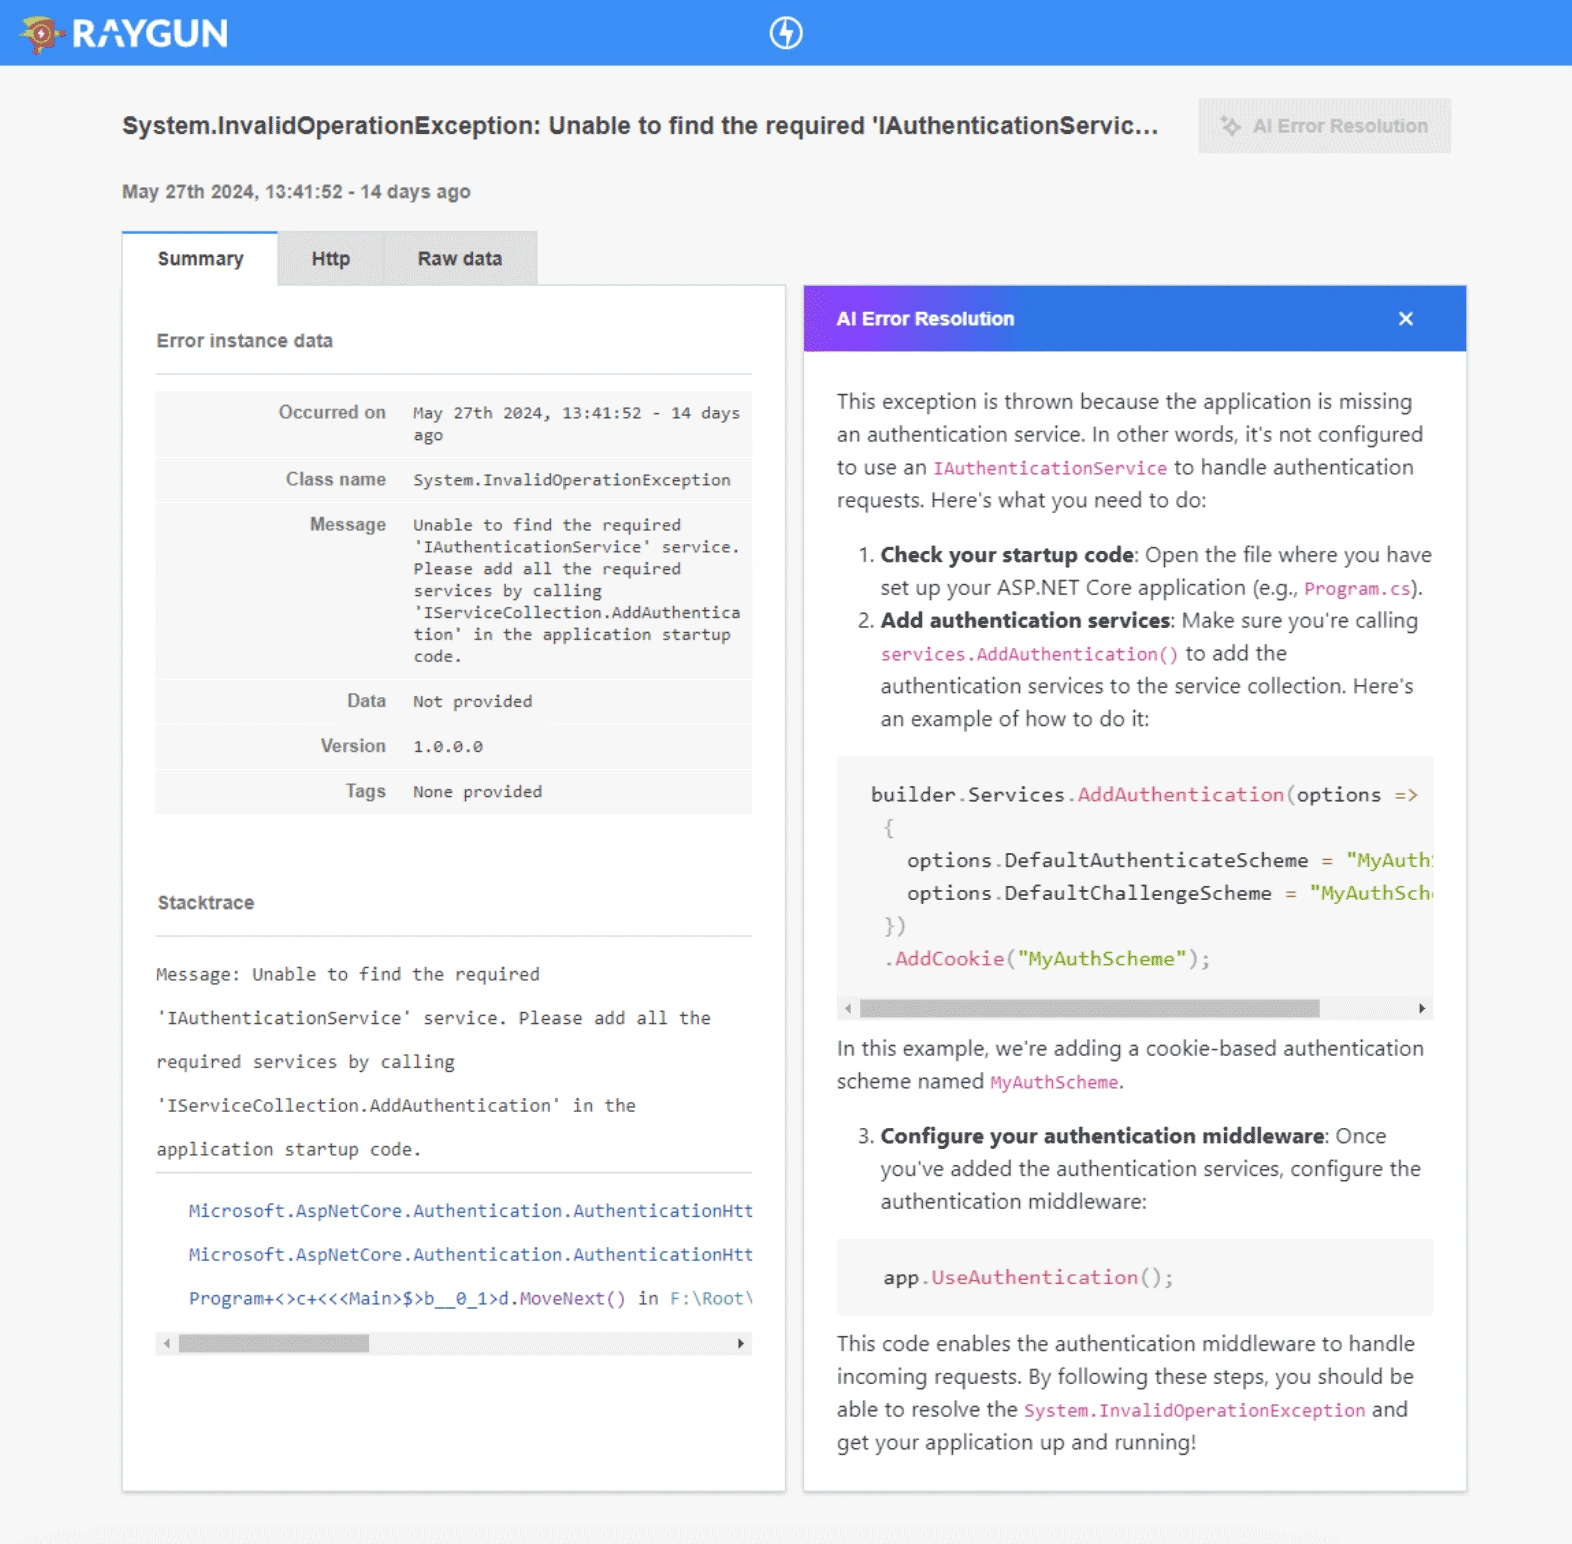Click the Version value 1.0.0.0
This screenshot has height=1544, width=1572.
point(448,746)
